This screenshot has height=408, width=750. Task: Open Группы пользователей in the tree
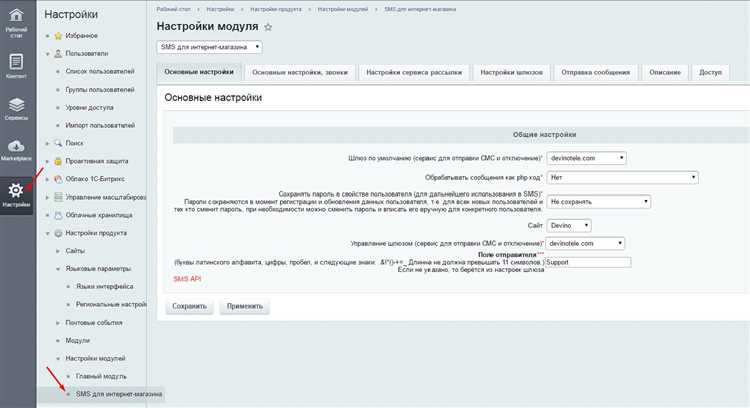click(100, 90)
